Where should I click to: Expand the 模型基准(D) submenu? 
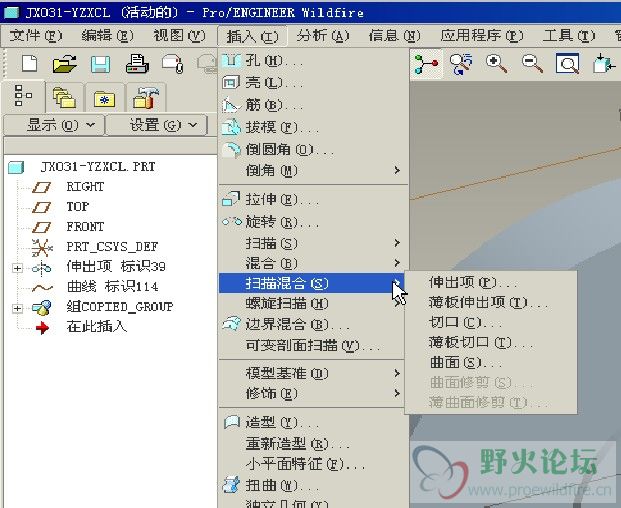tap(312, 373)
